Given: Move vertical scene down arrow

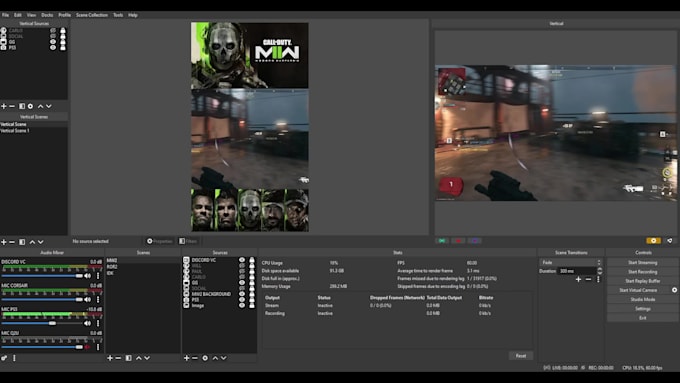Looking at the screenshot, I should click(41, 242).
